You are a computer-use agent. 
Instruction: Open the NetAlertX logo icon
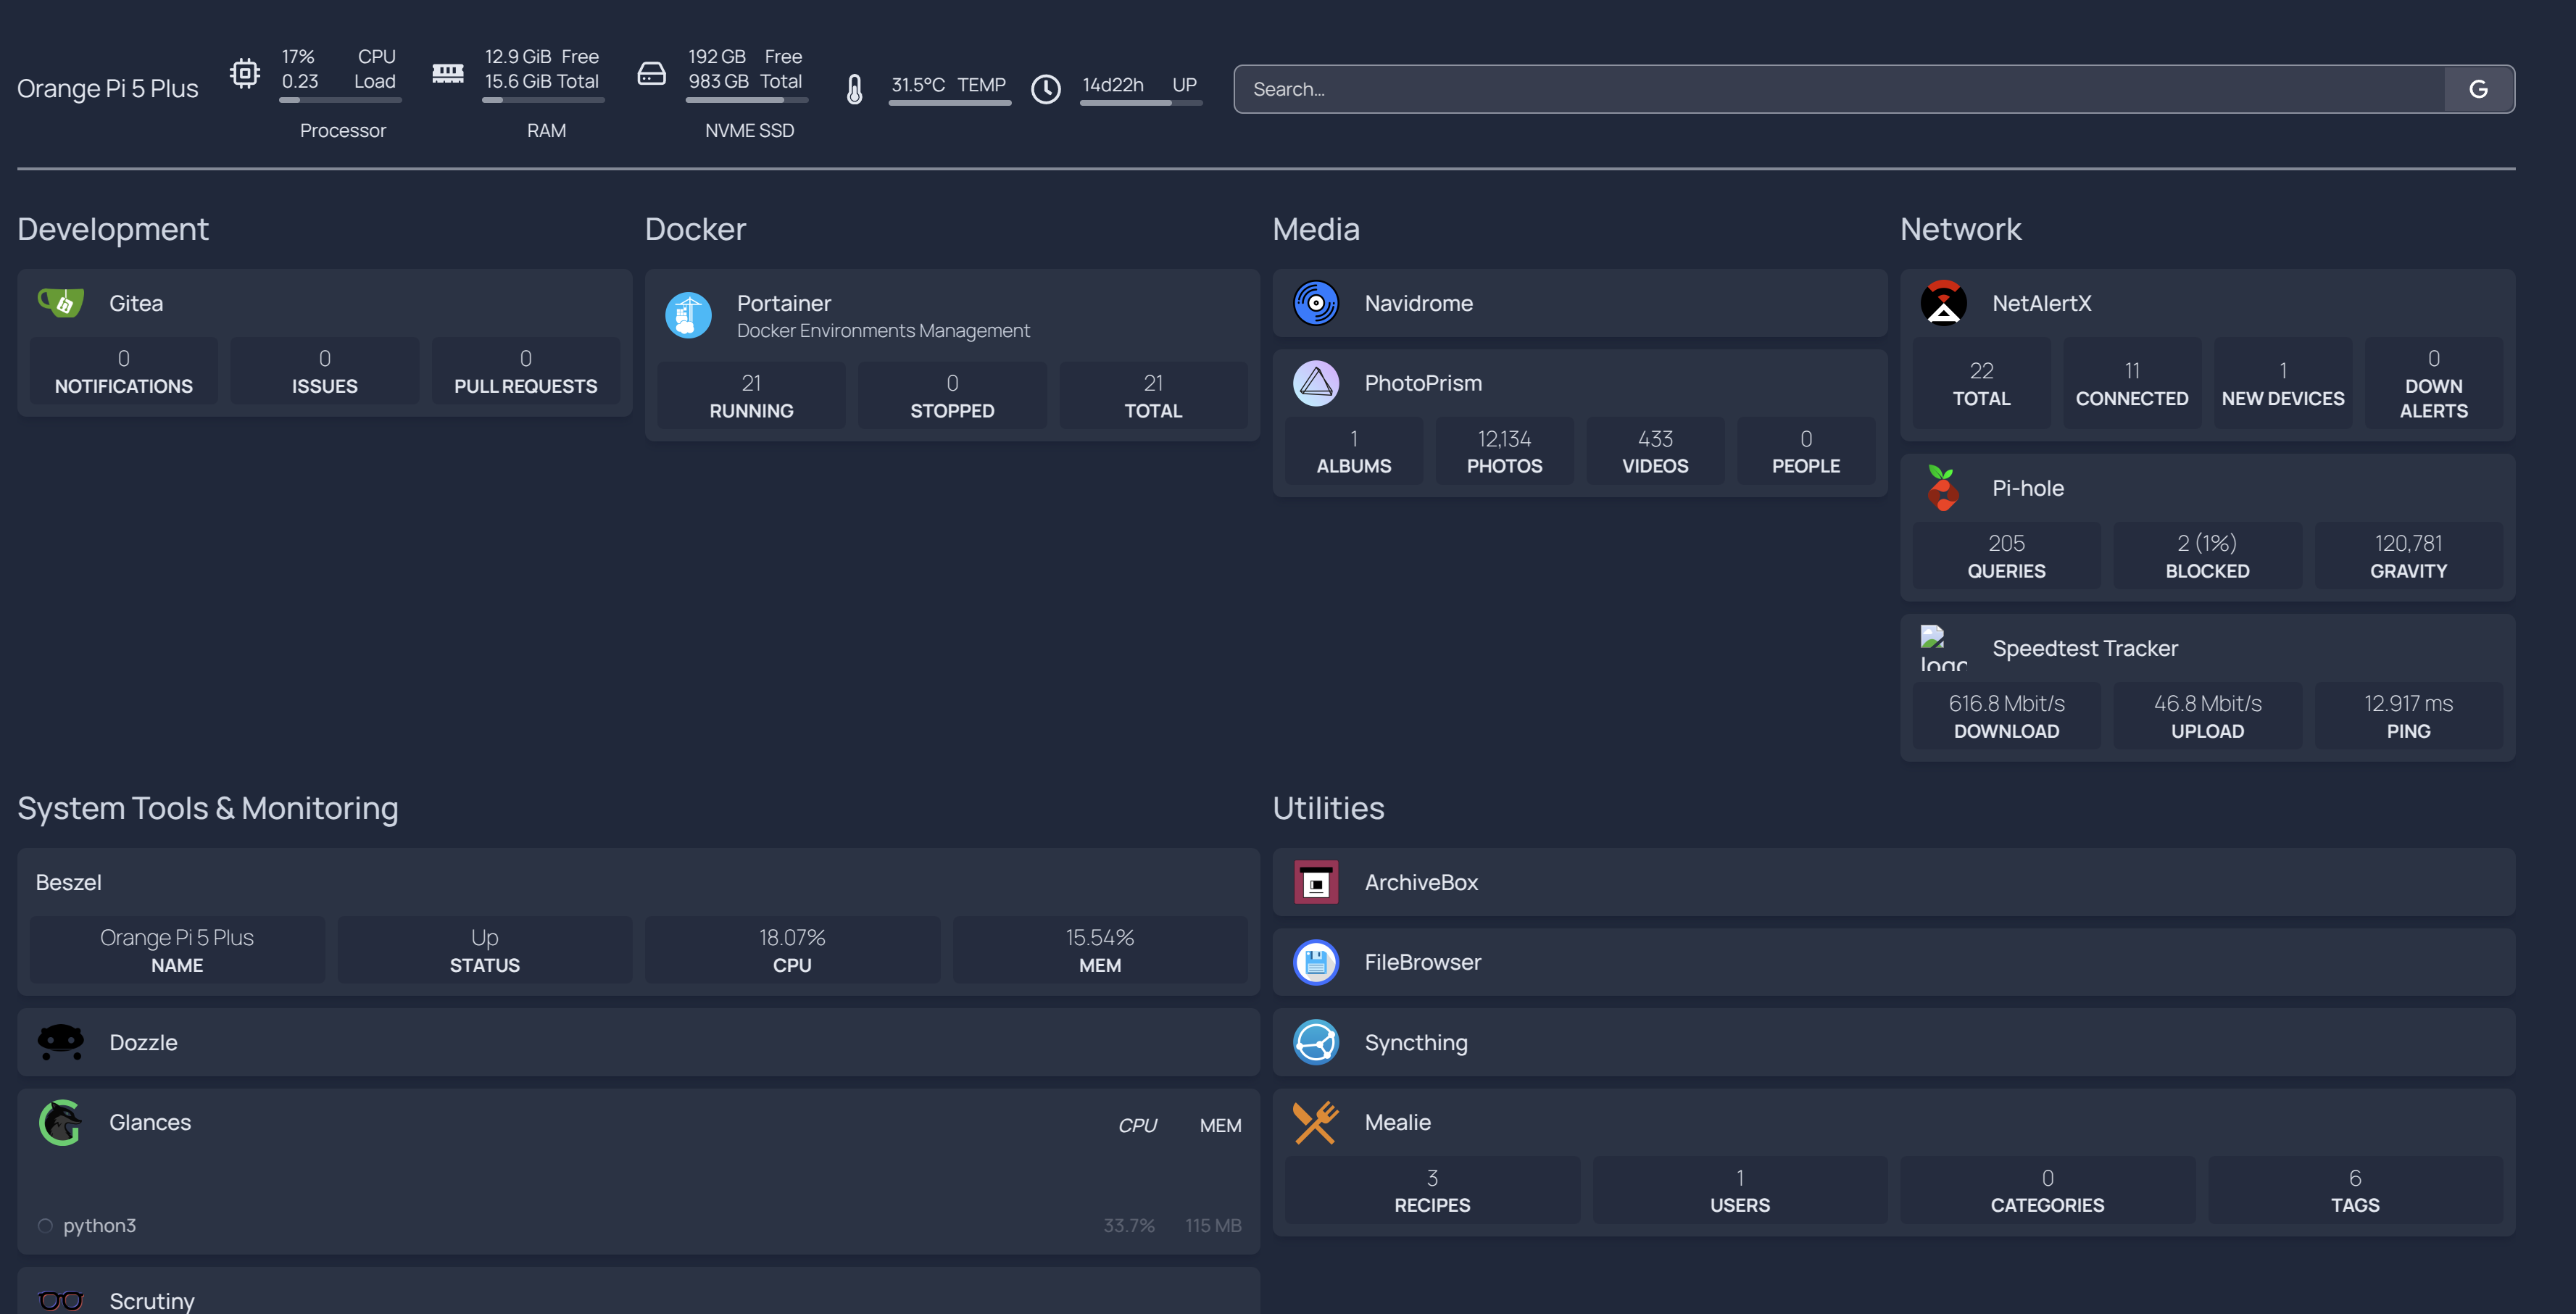(1943, 303)
